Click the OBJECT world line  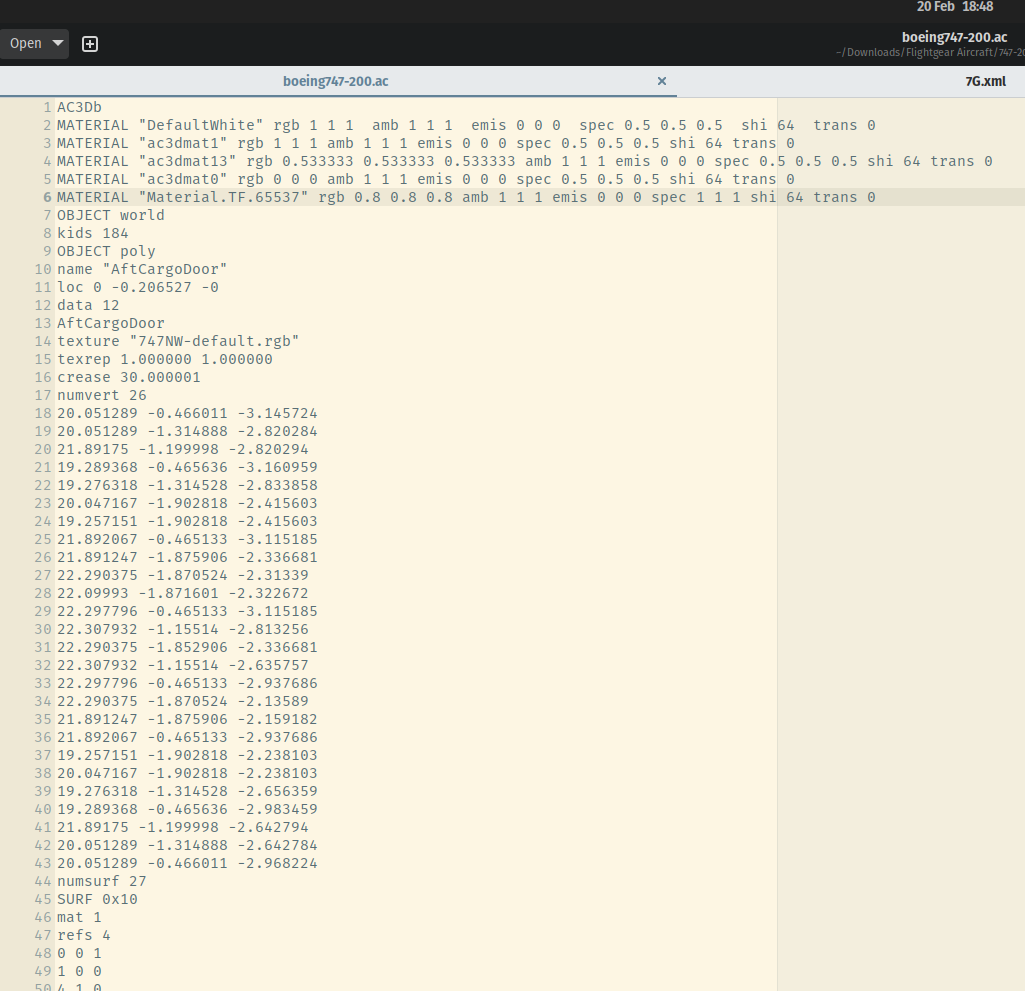110,215
